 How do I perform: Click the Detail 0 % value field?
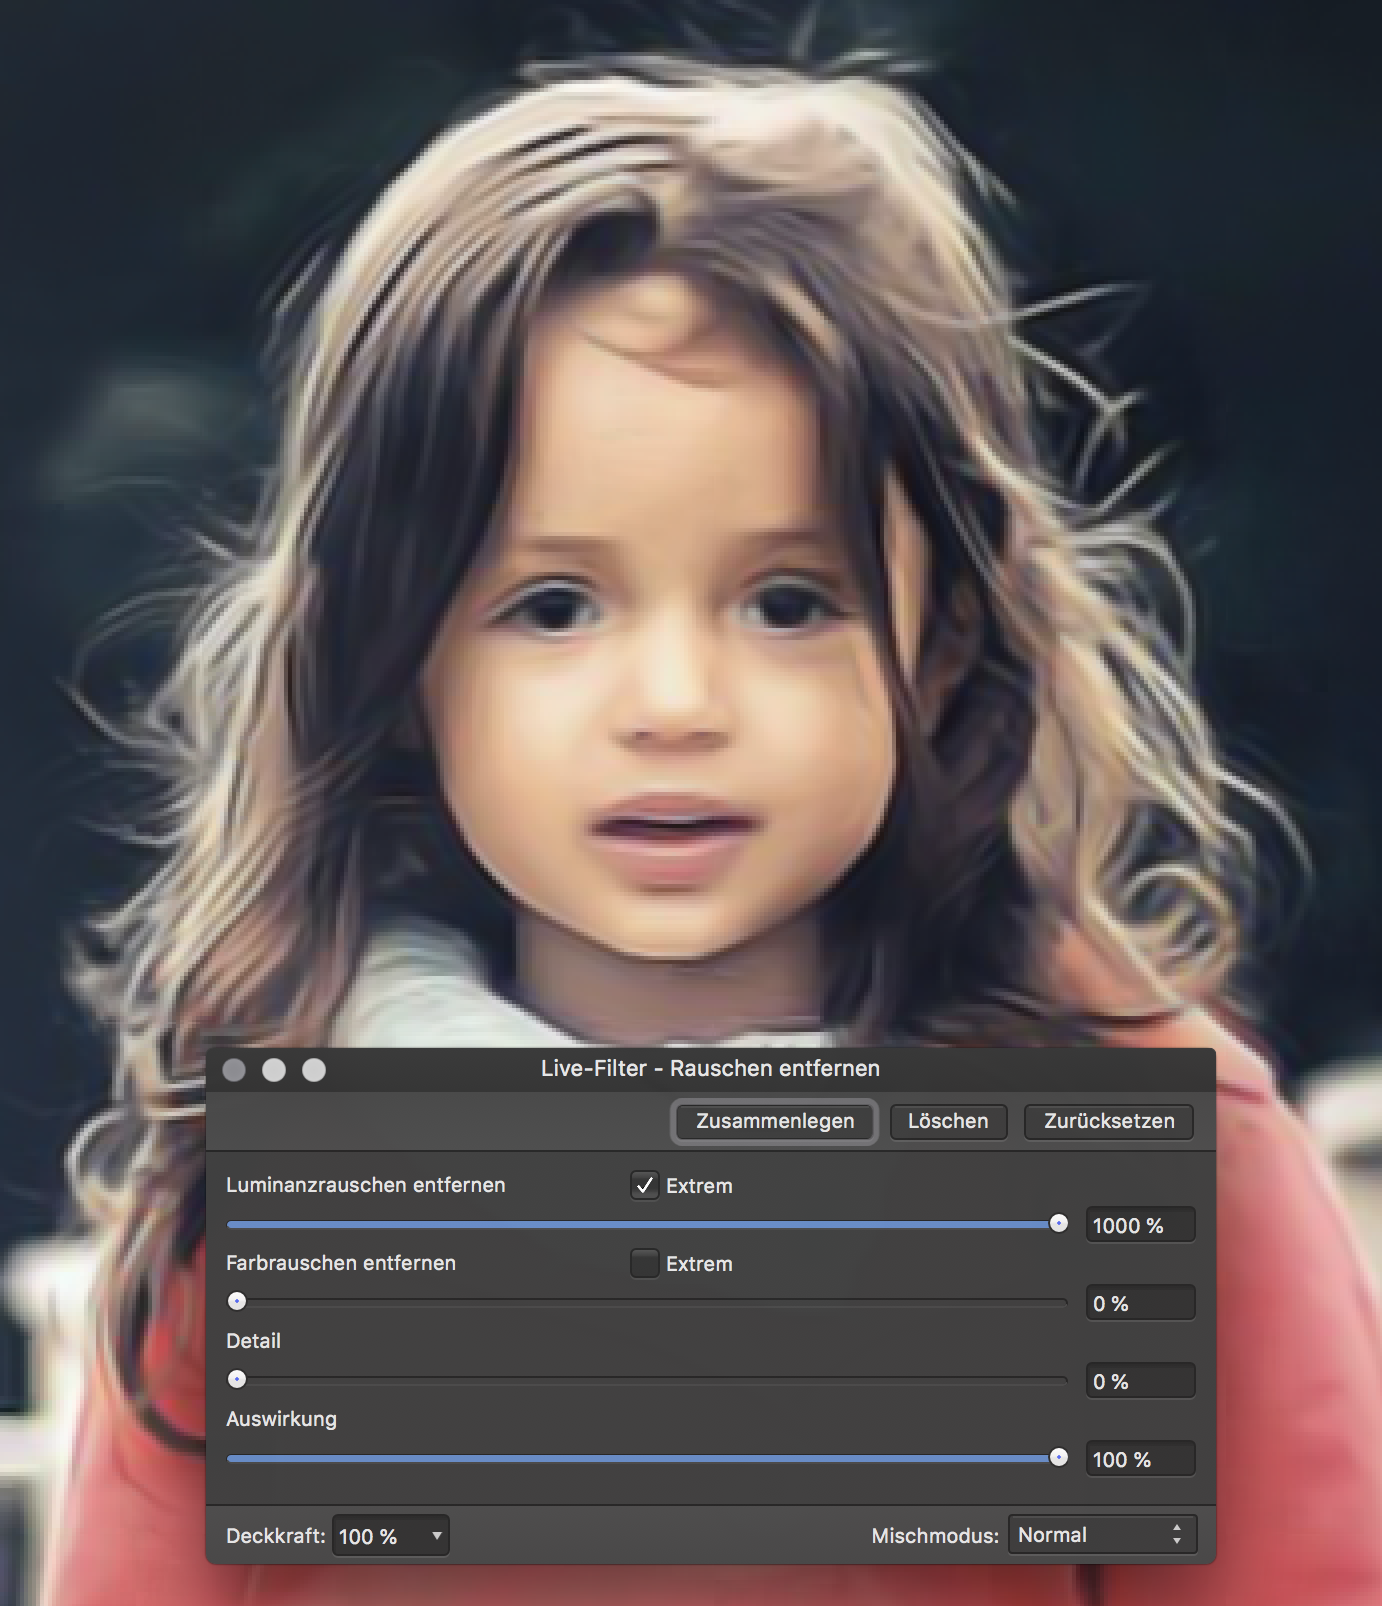point(1140,1381)
